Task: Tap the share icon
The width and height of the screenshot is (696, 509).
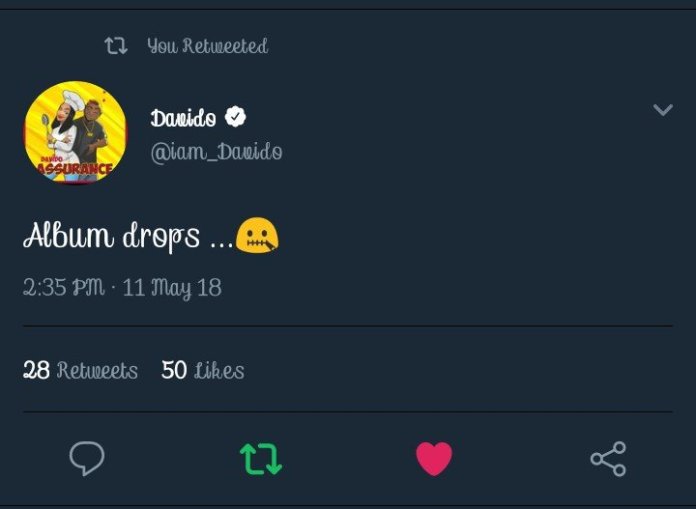Action: tap(607, 459)
